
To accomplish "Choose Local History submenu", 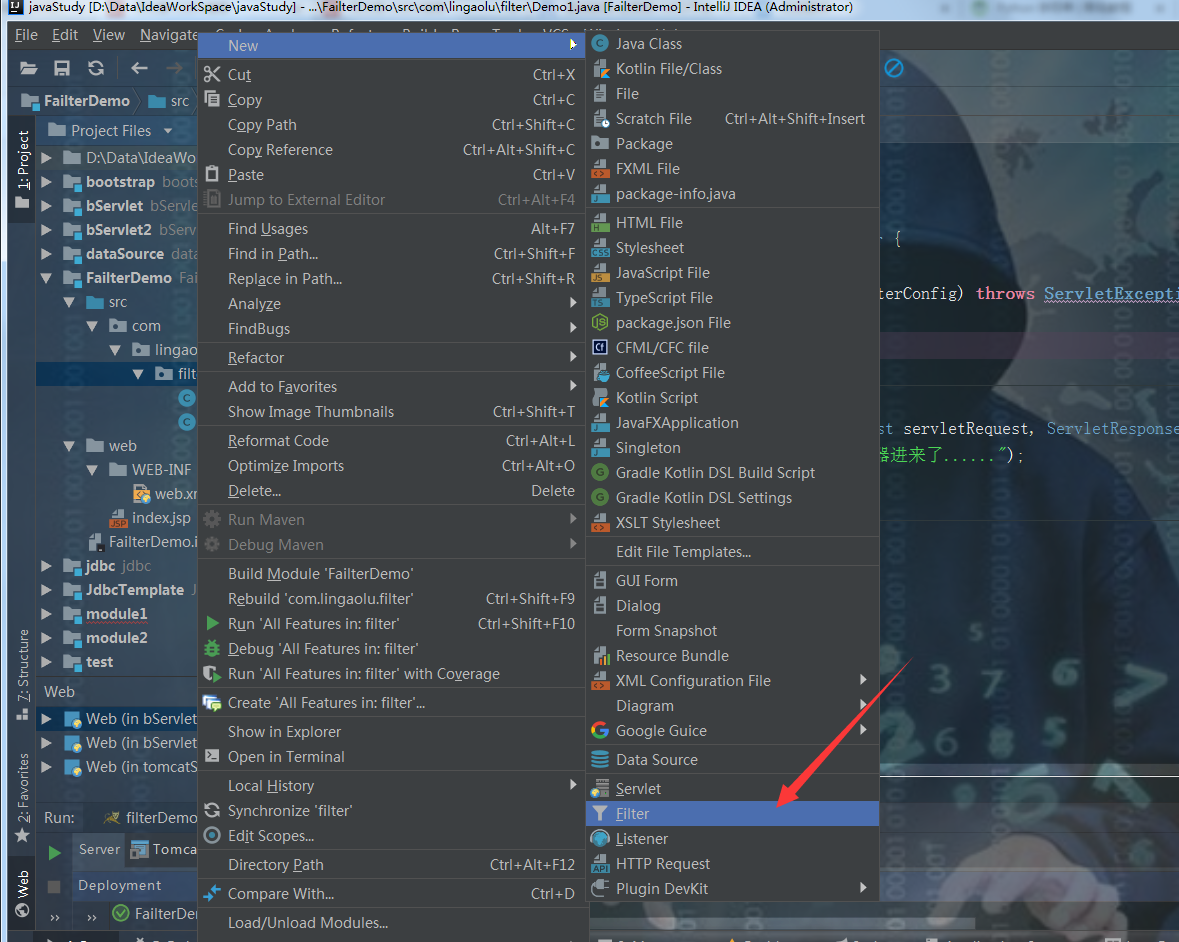I will point(391,786).
